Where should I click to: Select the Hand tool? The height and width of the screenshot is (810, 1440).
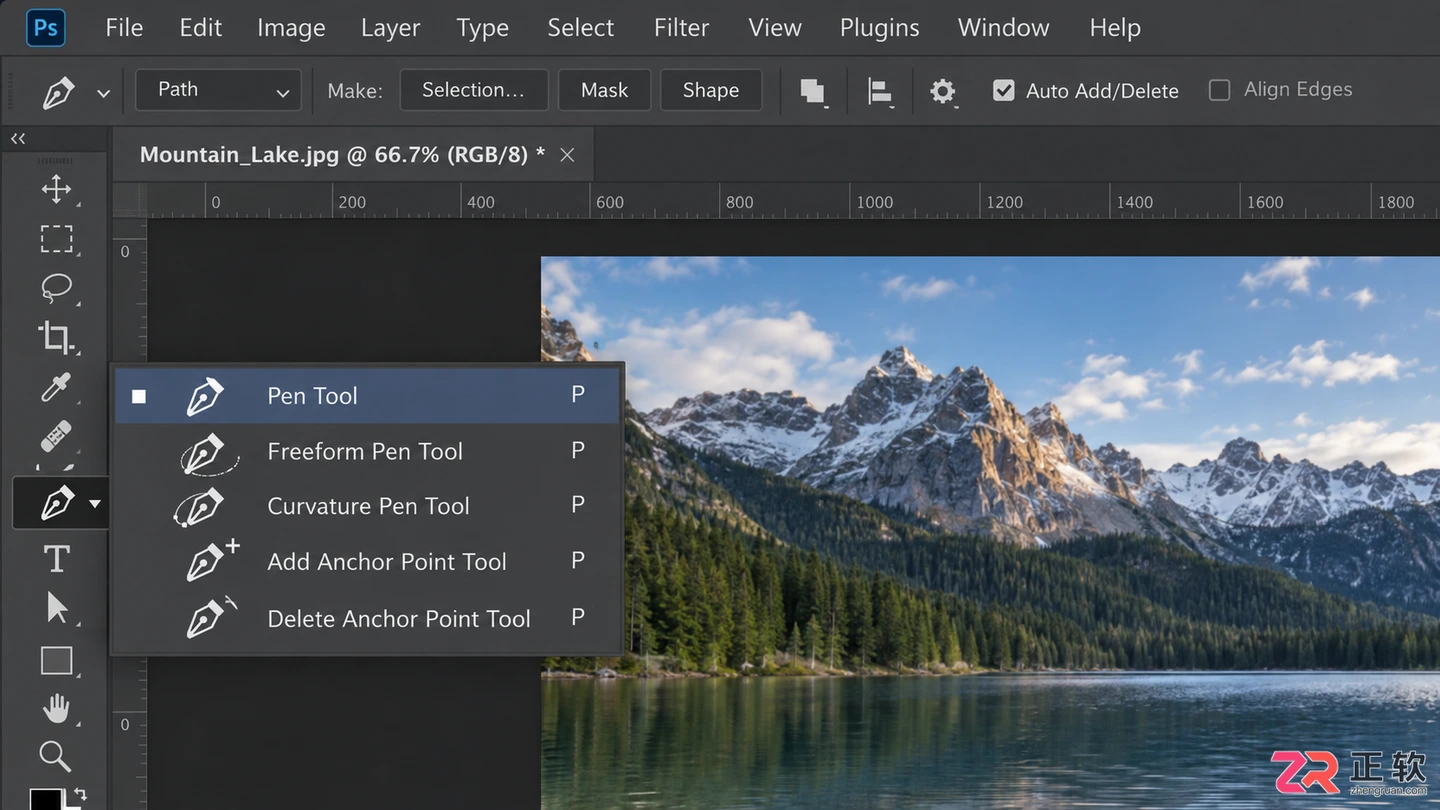pyautogui.click(x=56, y=708)
